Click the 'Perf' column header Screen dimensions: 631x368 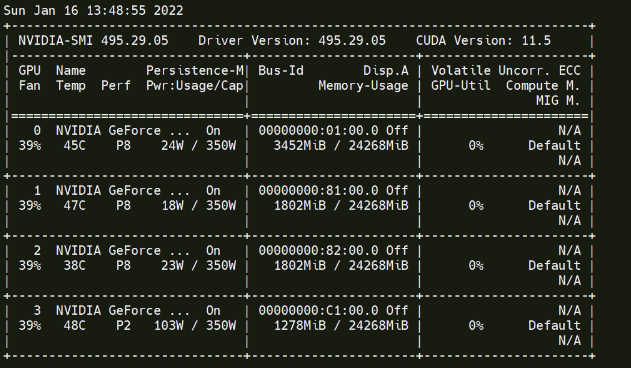click(116, 86)
